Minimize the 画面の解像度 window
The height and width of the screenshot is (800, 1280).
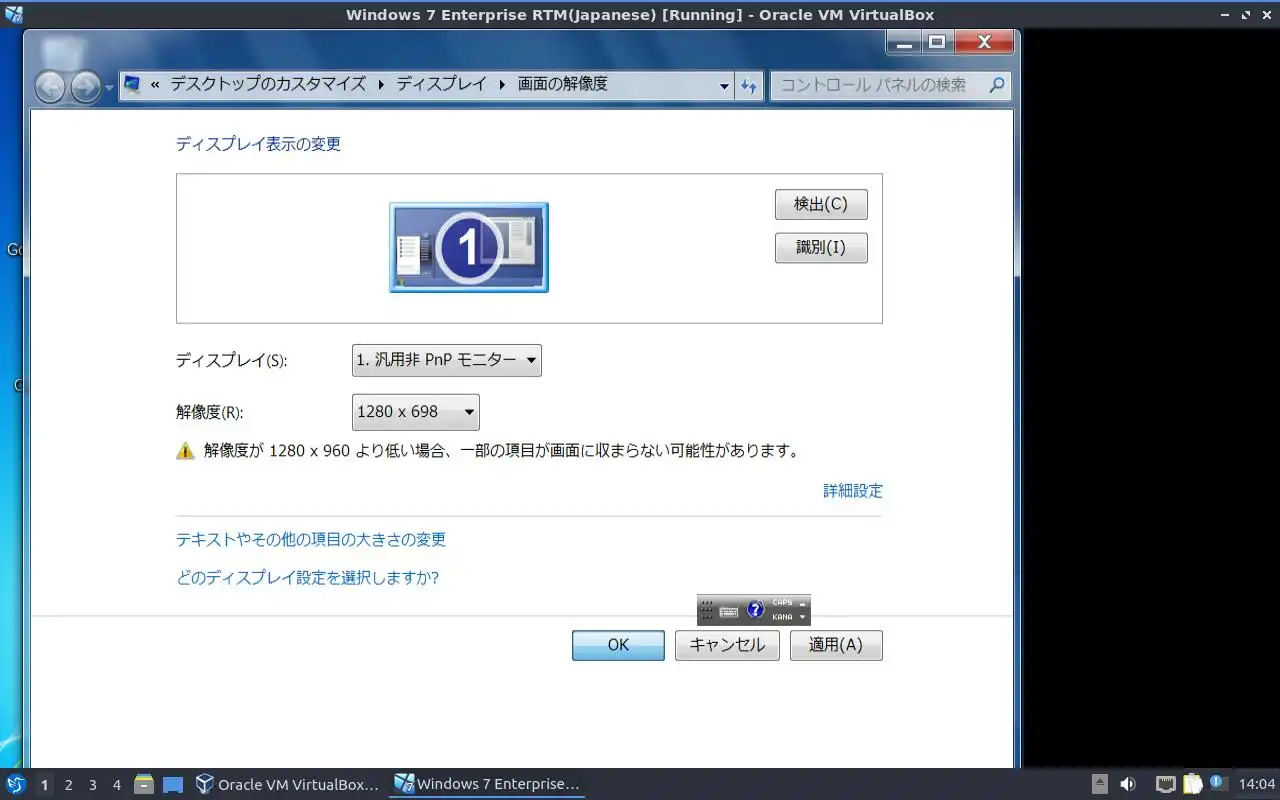[905, 42]
